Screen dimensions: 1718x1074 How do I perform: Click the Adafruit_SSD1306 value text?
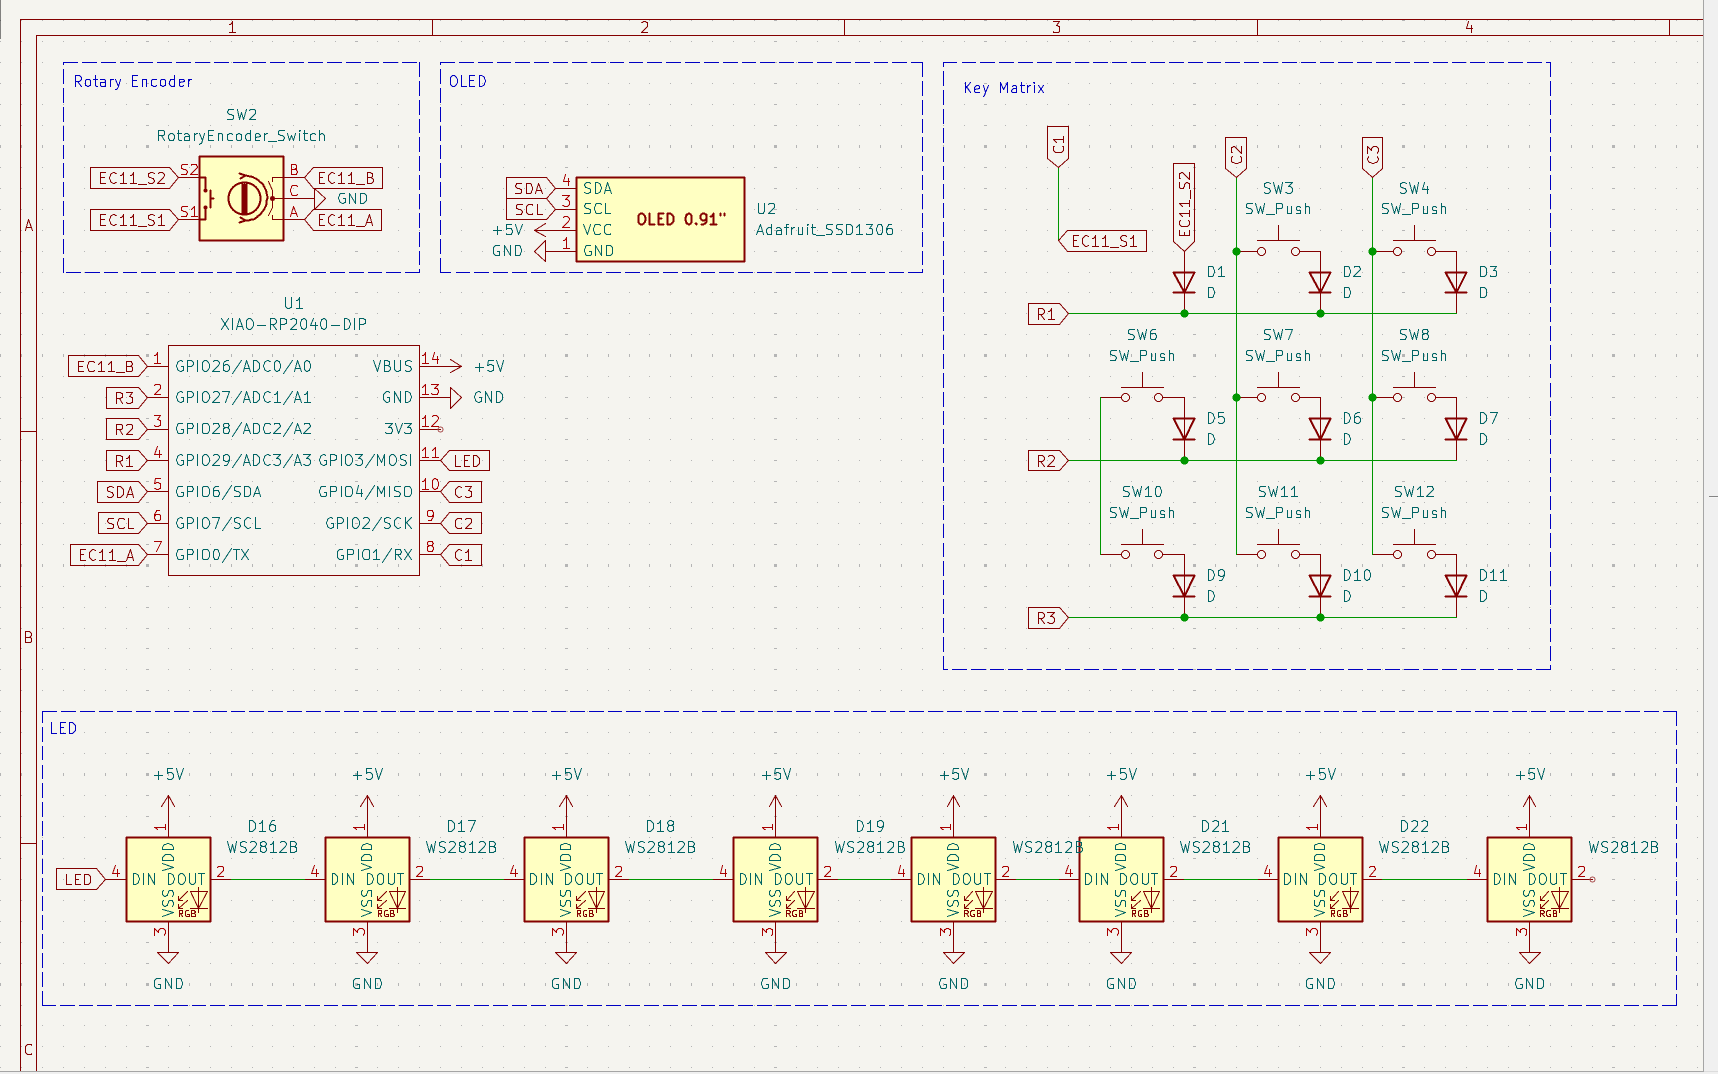coord(824,230)
